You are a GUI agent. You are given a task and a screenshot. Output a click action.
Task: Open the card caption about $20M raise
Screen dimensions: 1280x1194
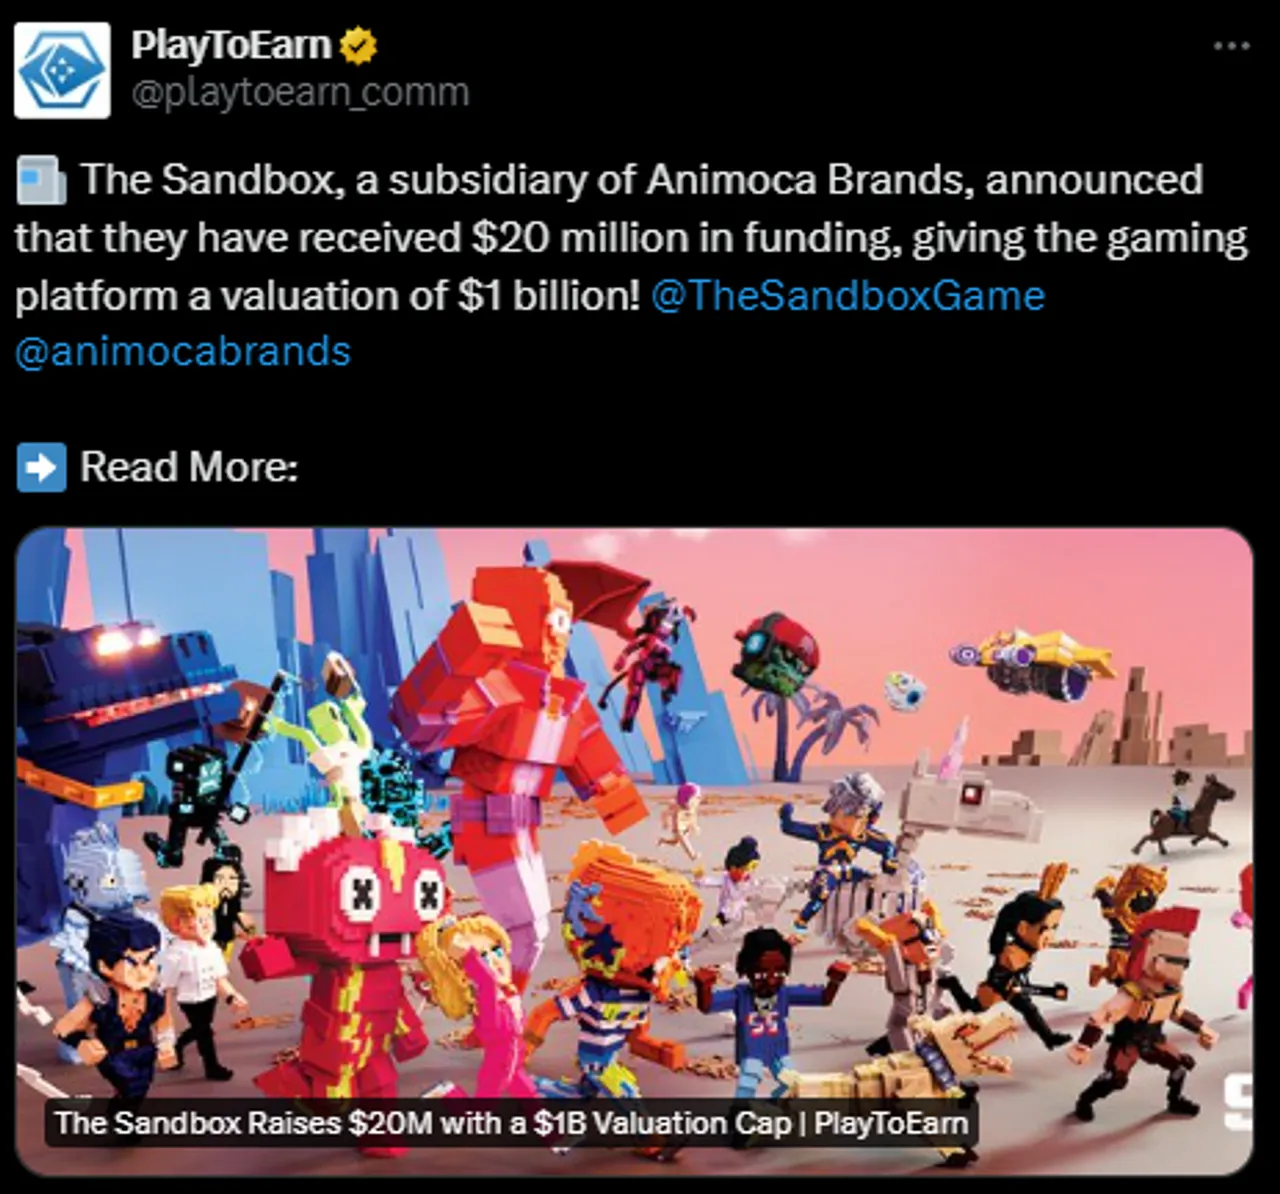pyautogui.click(x=512, y=1123)
